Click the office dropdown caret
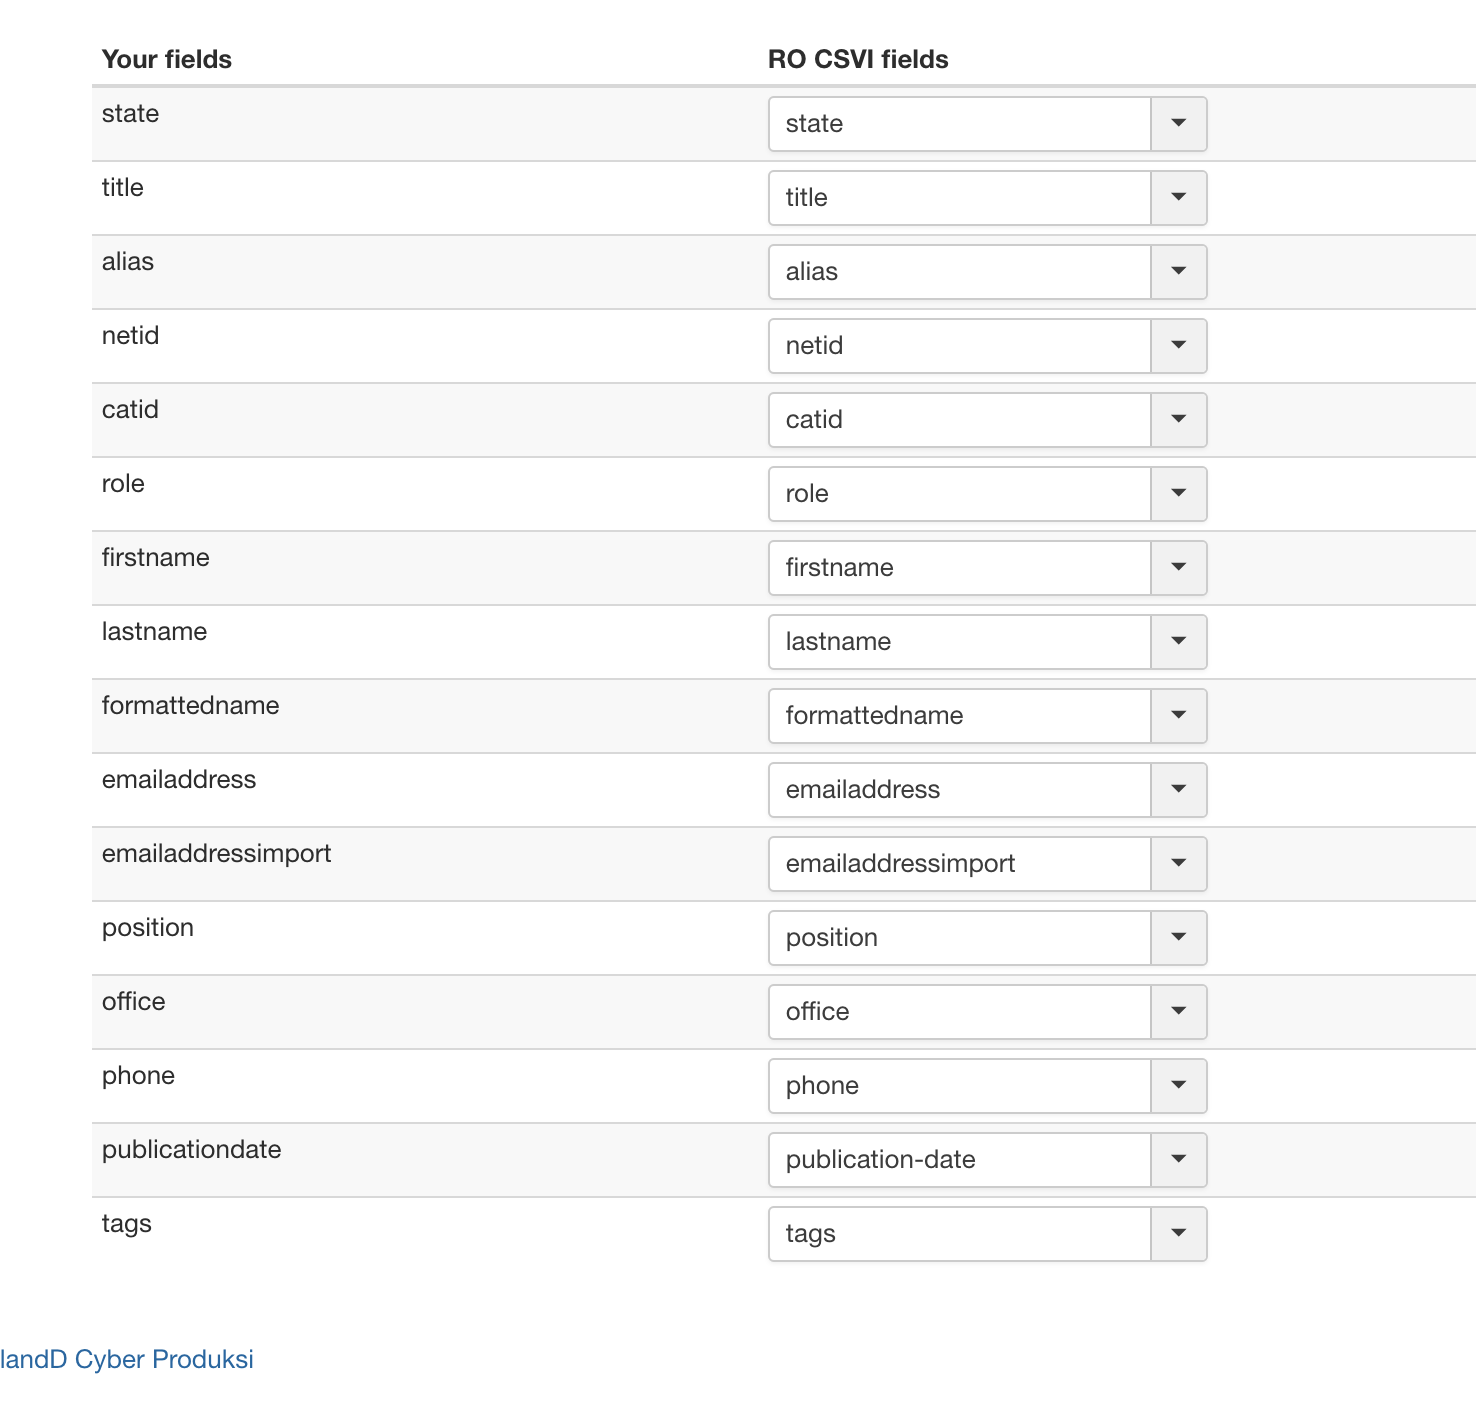1476x1406 pixels. [x=1178, y=1012]
